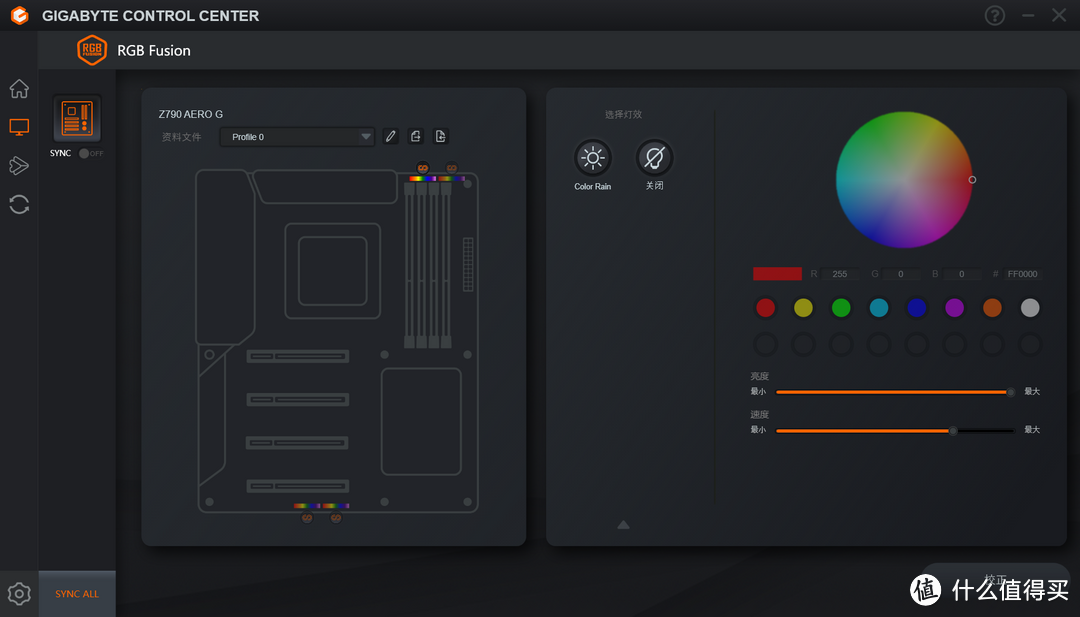Image resolution: width=1080 pixels, height=617 pixels.
Task: Click the B value input field
Action: (962, 274)
